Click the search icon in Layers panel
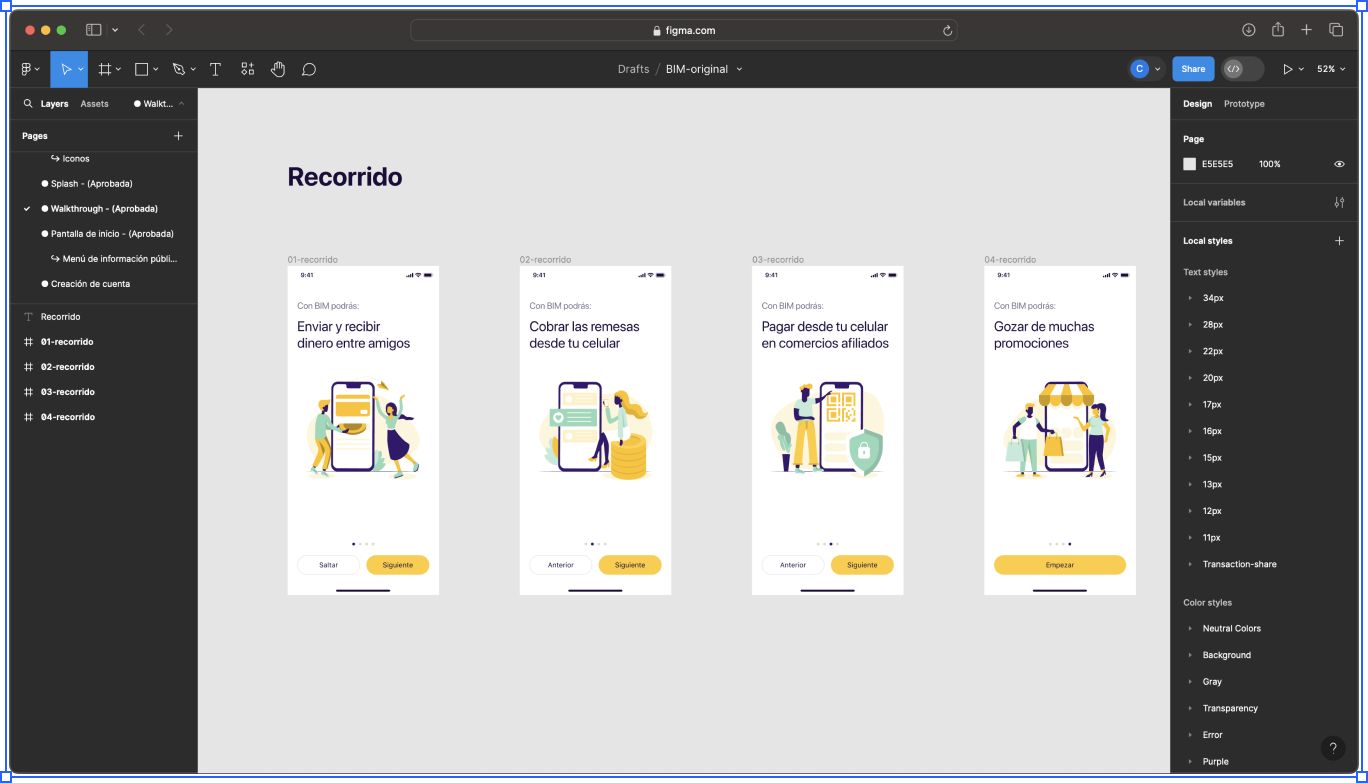1368x783 pixels. point(28,104)
